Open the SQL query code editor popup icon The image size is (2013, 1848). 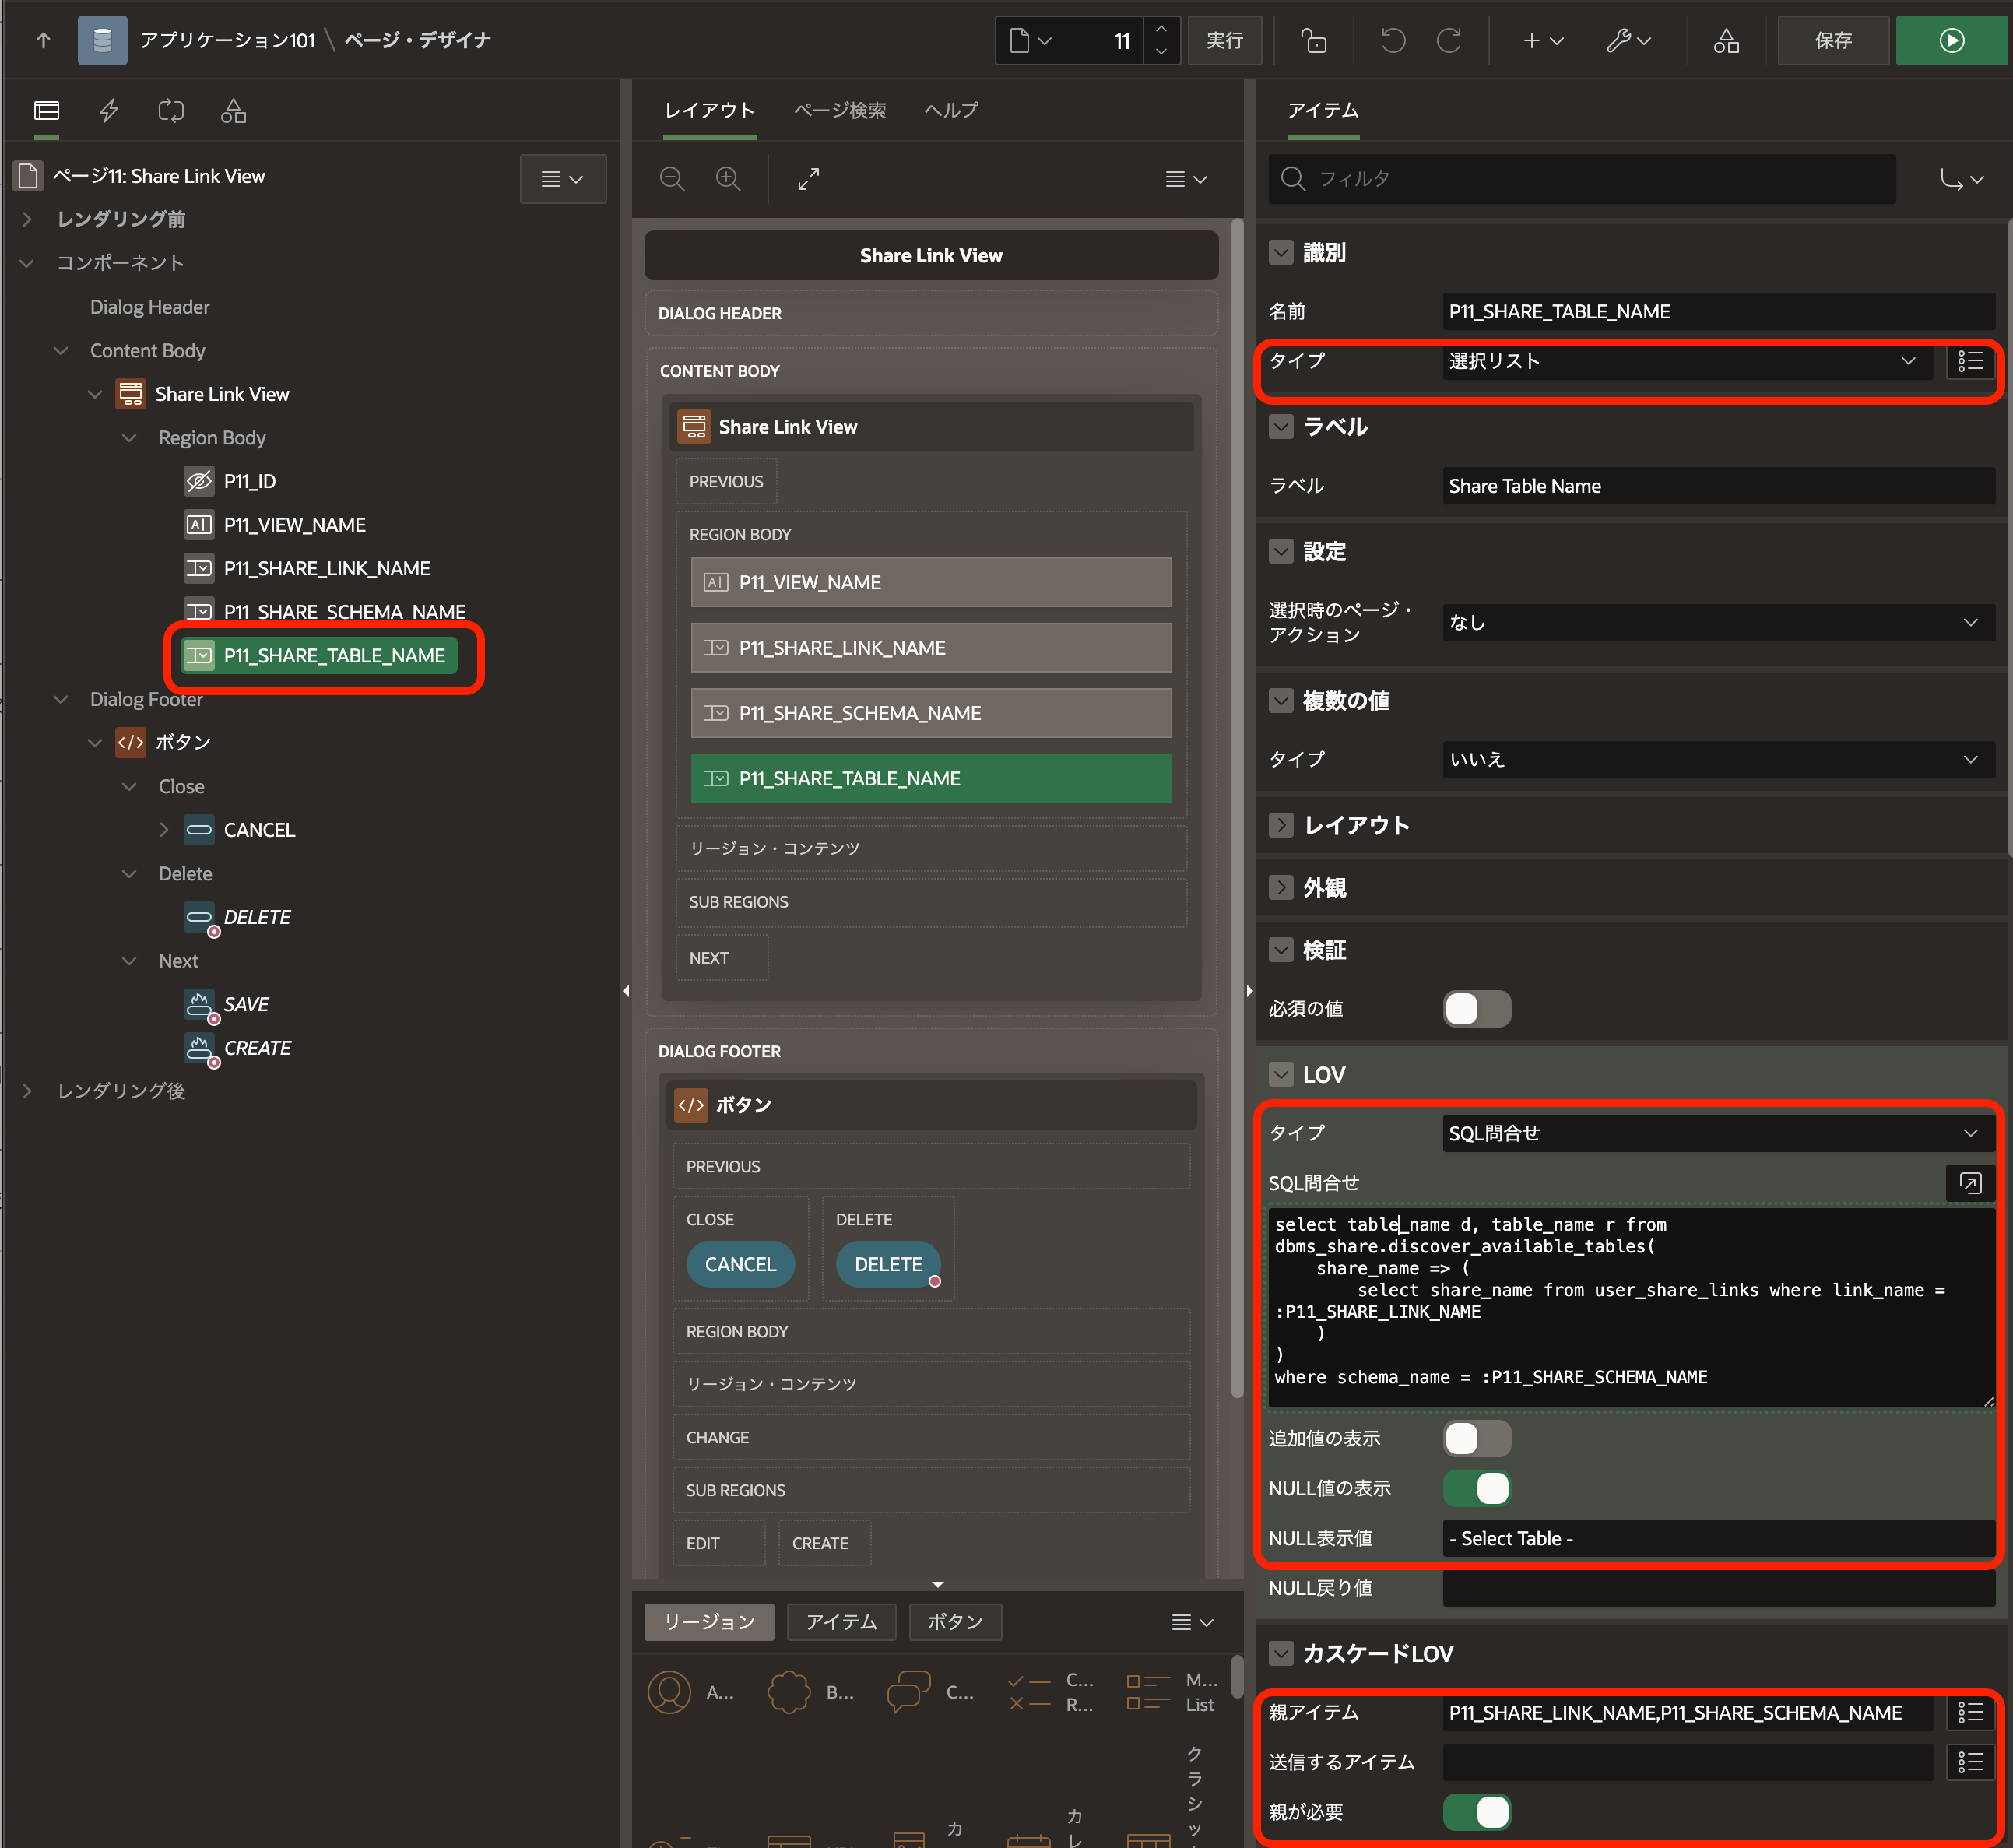tap(1969, 1183)
